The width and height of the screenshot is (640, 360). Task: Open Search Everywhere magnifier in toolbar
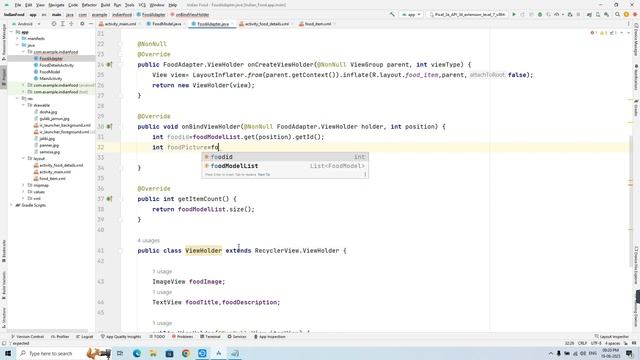(x=618, y=14)
